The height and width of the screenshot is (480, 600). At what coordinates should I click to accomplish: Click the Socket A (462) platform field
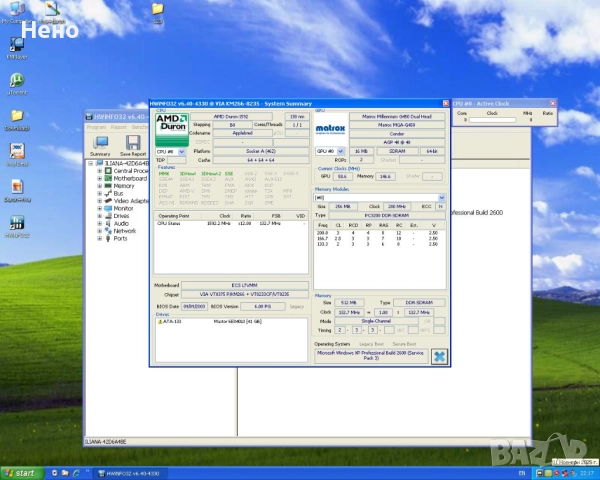(261, 151)
